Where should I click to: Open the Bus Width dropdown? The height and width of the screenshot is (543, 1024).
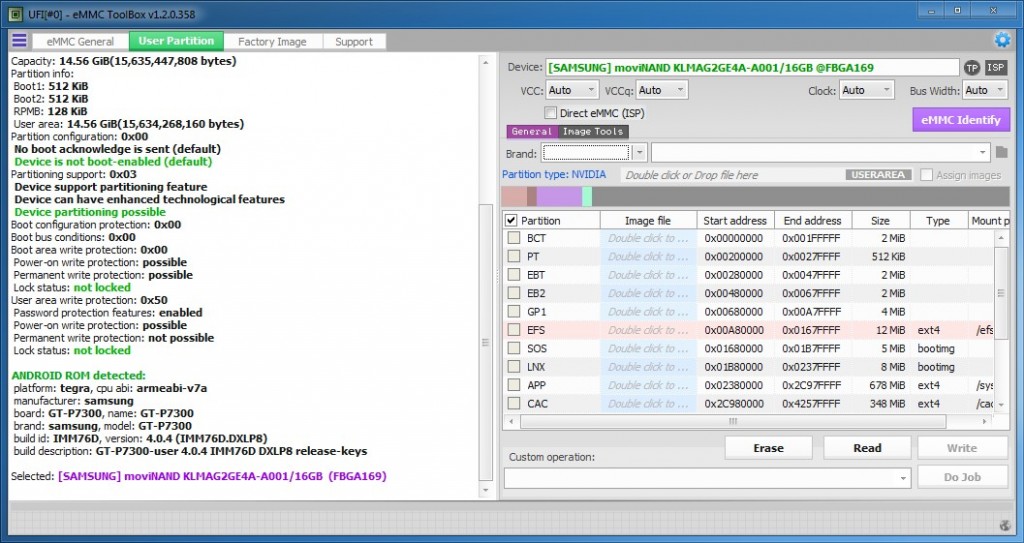pyautogui.click(x=985, y=90)
